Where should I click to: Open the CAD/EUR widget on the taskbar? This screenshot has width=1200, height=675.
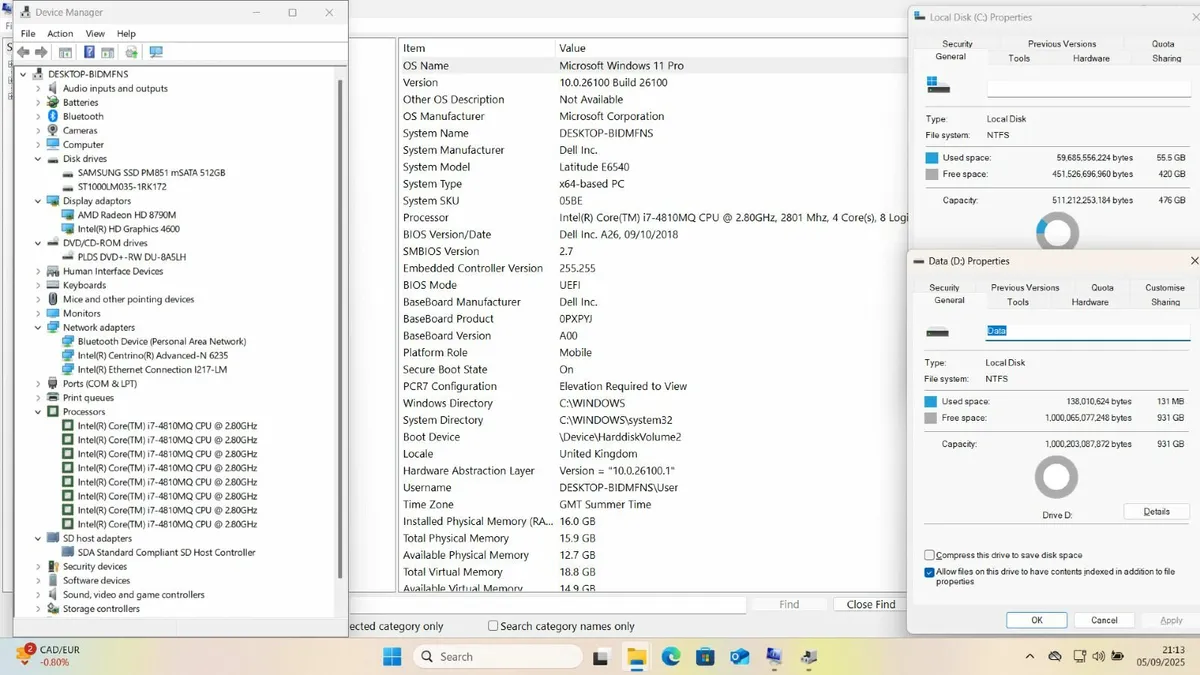click(47, 656)
